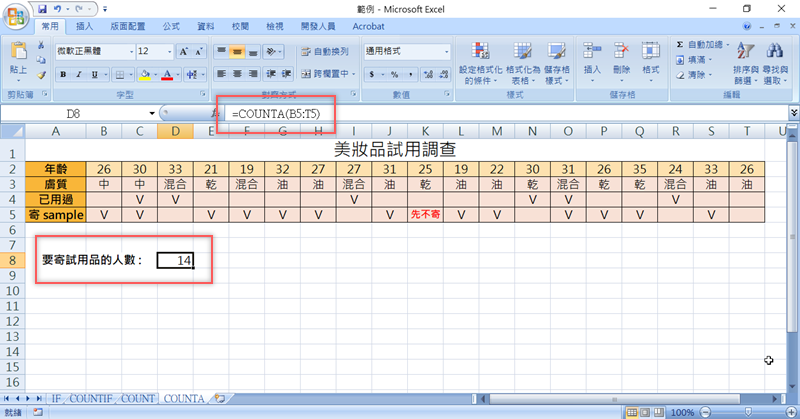Click the 格式 cell format button
The image size is (800, 419).
651,63
